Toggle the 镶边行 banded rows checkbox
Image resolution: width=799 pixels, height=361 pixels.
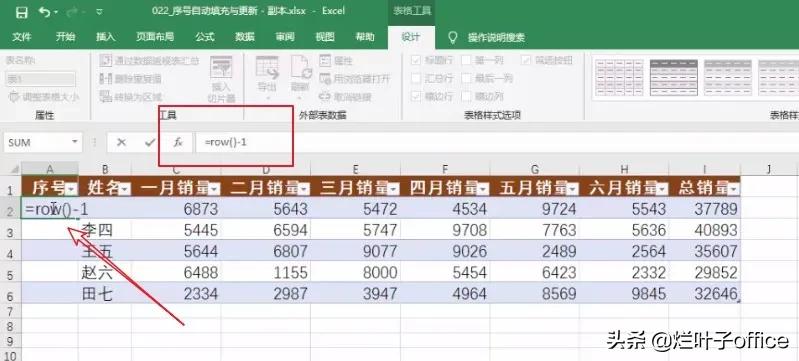coord(416,96)
